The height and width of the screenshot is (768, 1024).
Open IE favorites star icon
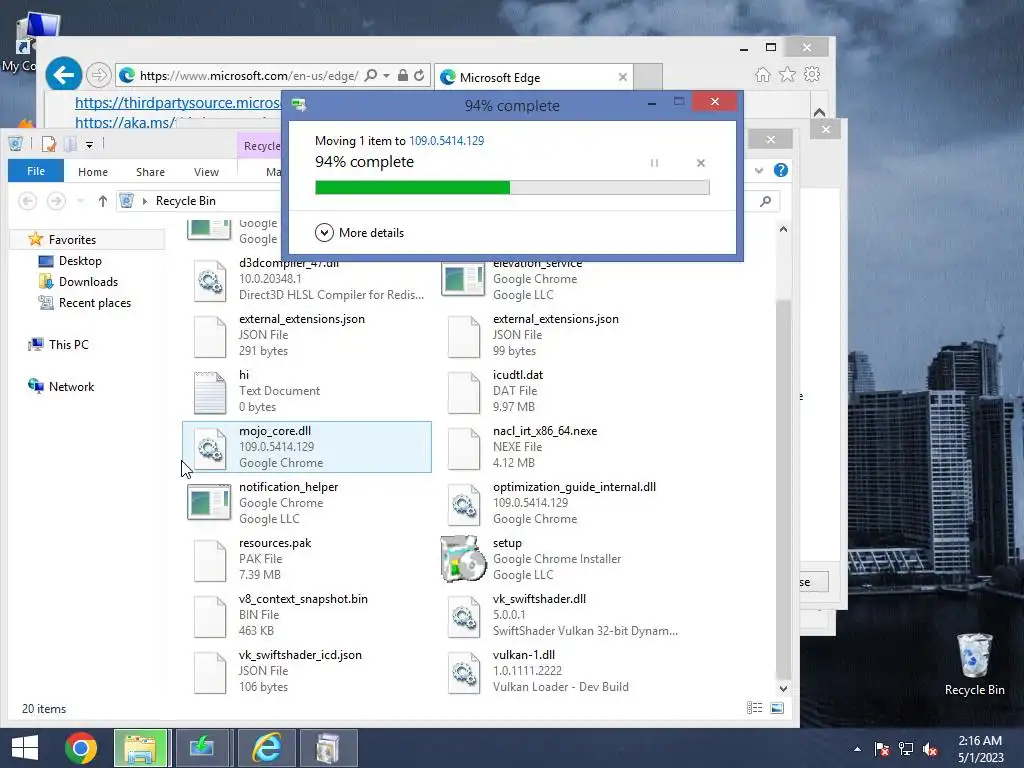788,74
